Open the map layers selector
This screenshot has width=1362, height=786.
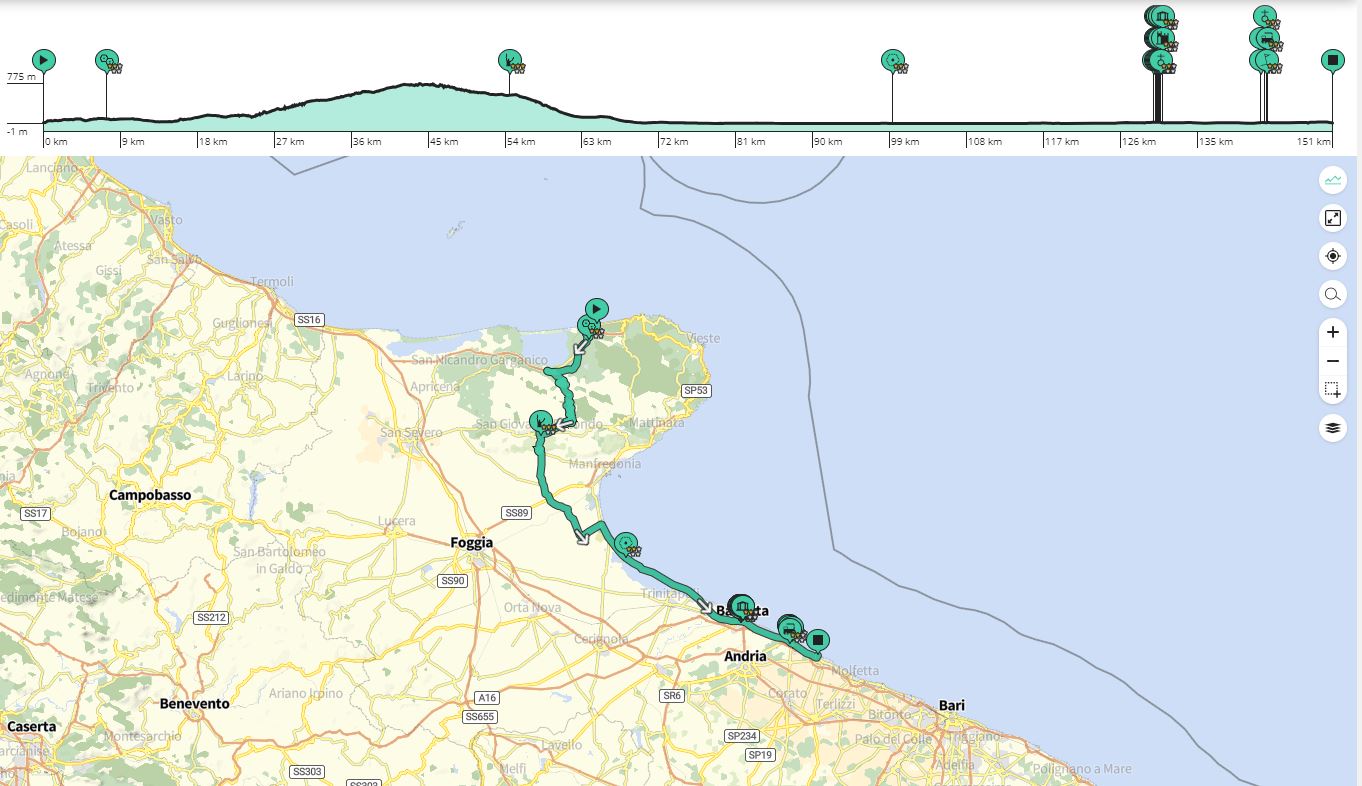click(1332, 428)
